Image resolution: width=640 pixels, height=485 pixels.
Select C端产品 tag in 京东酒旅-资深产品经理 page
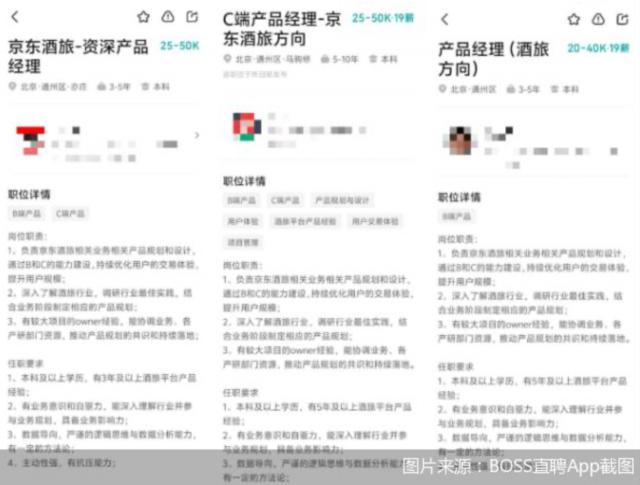click(70, 214)
